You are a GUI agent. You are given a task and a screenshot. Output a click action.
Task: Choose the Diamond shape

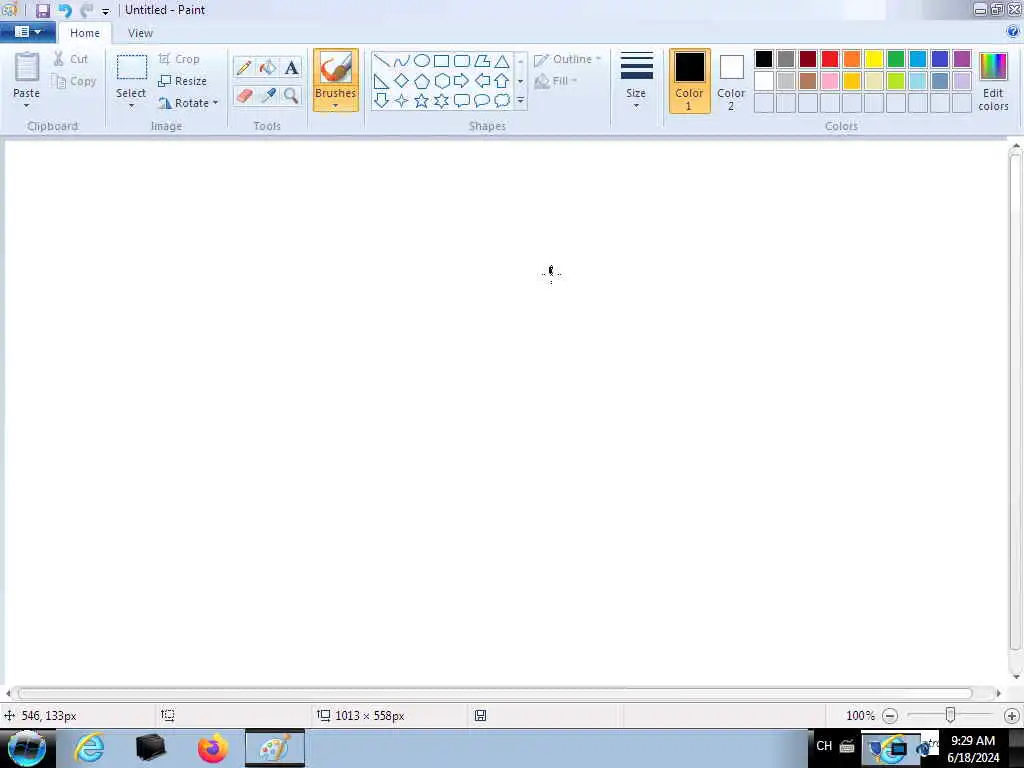coord(402,81)
